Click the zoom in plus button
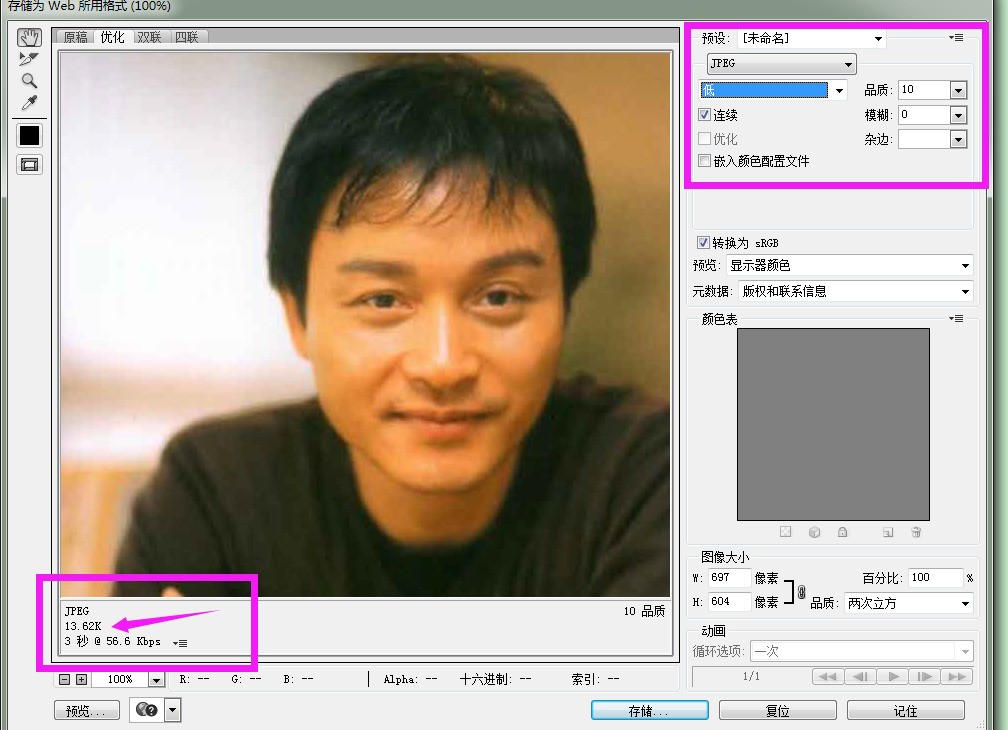1008x730 pixels. coord(81,679)
